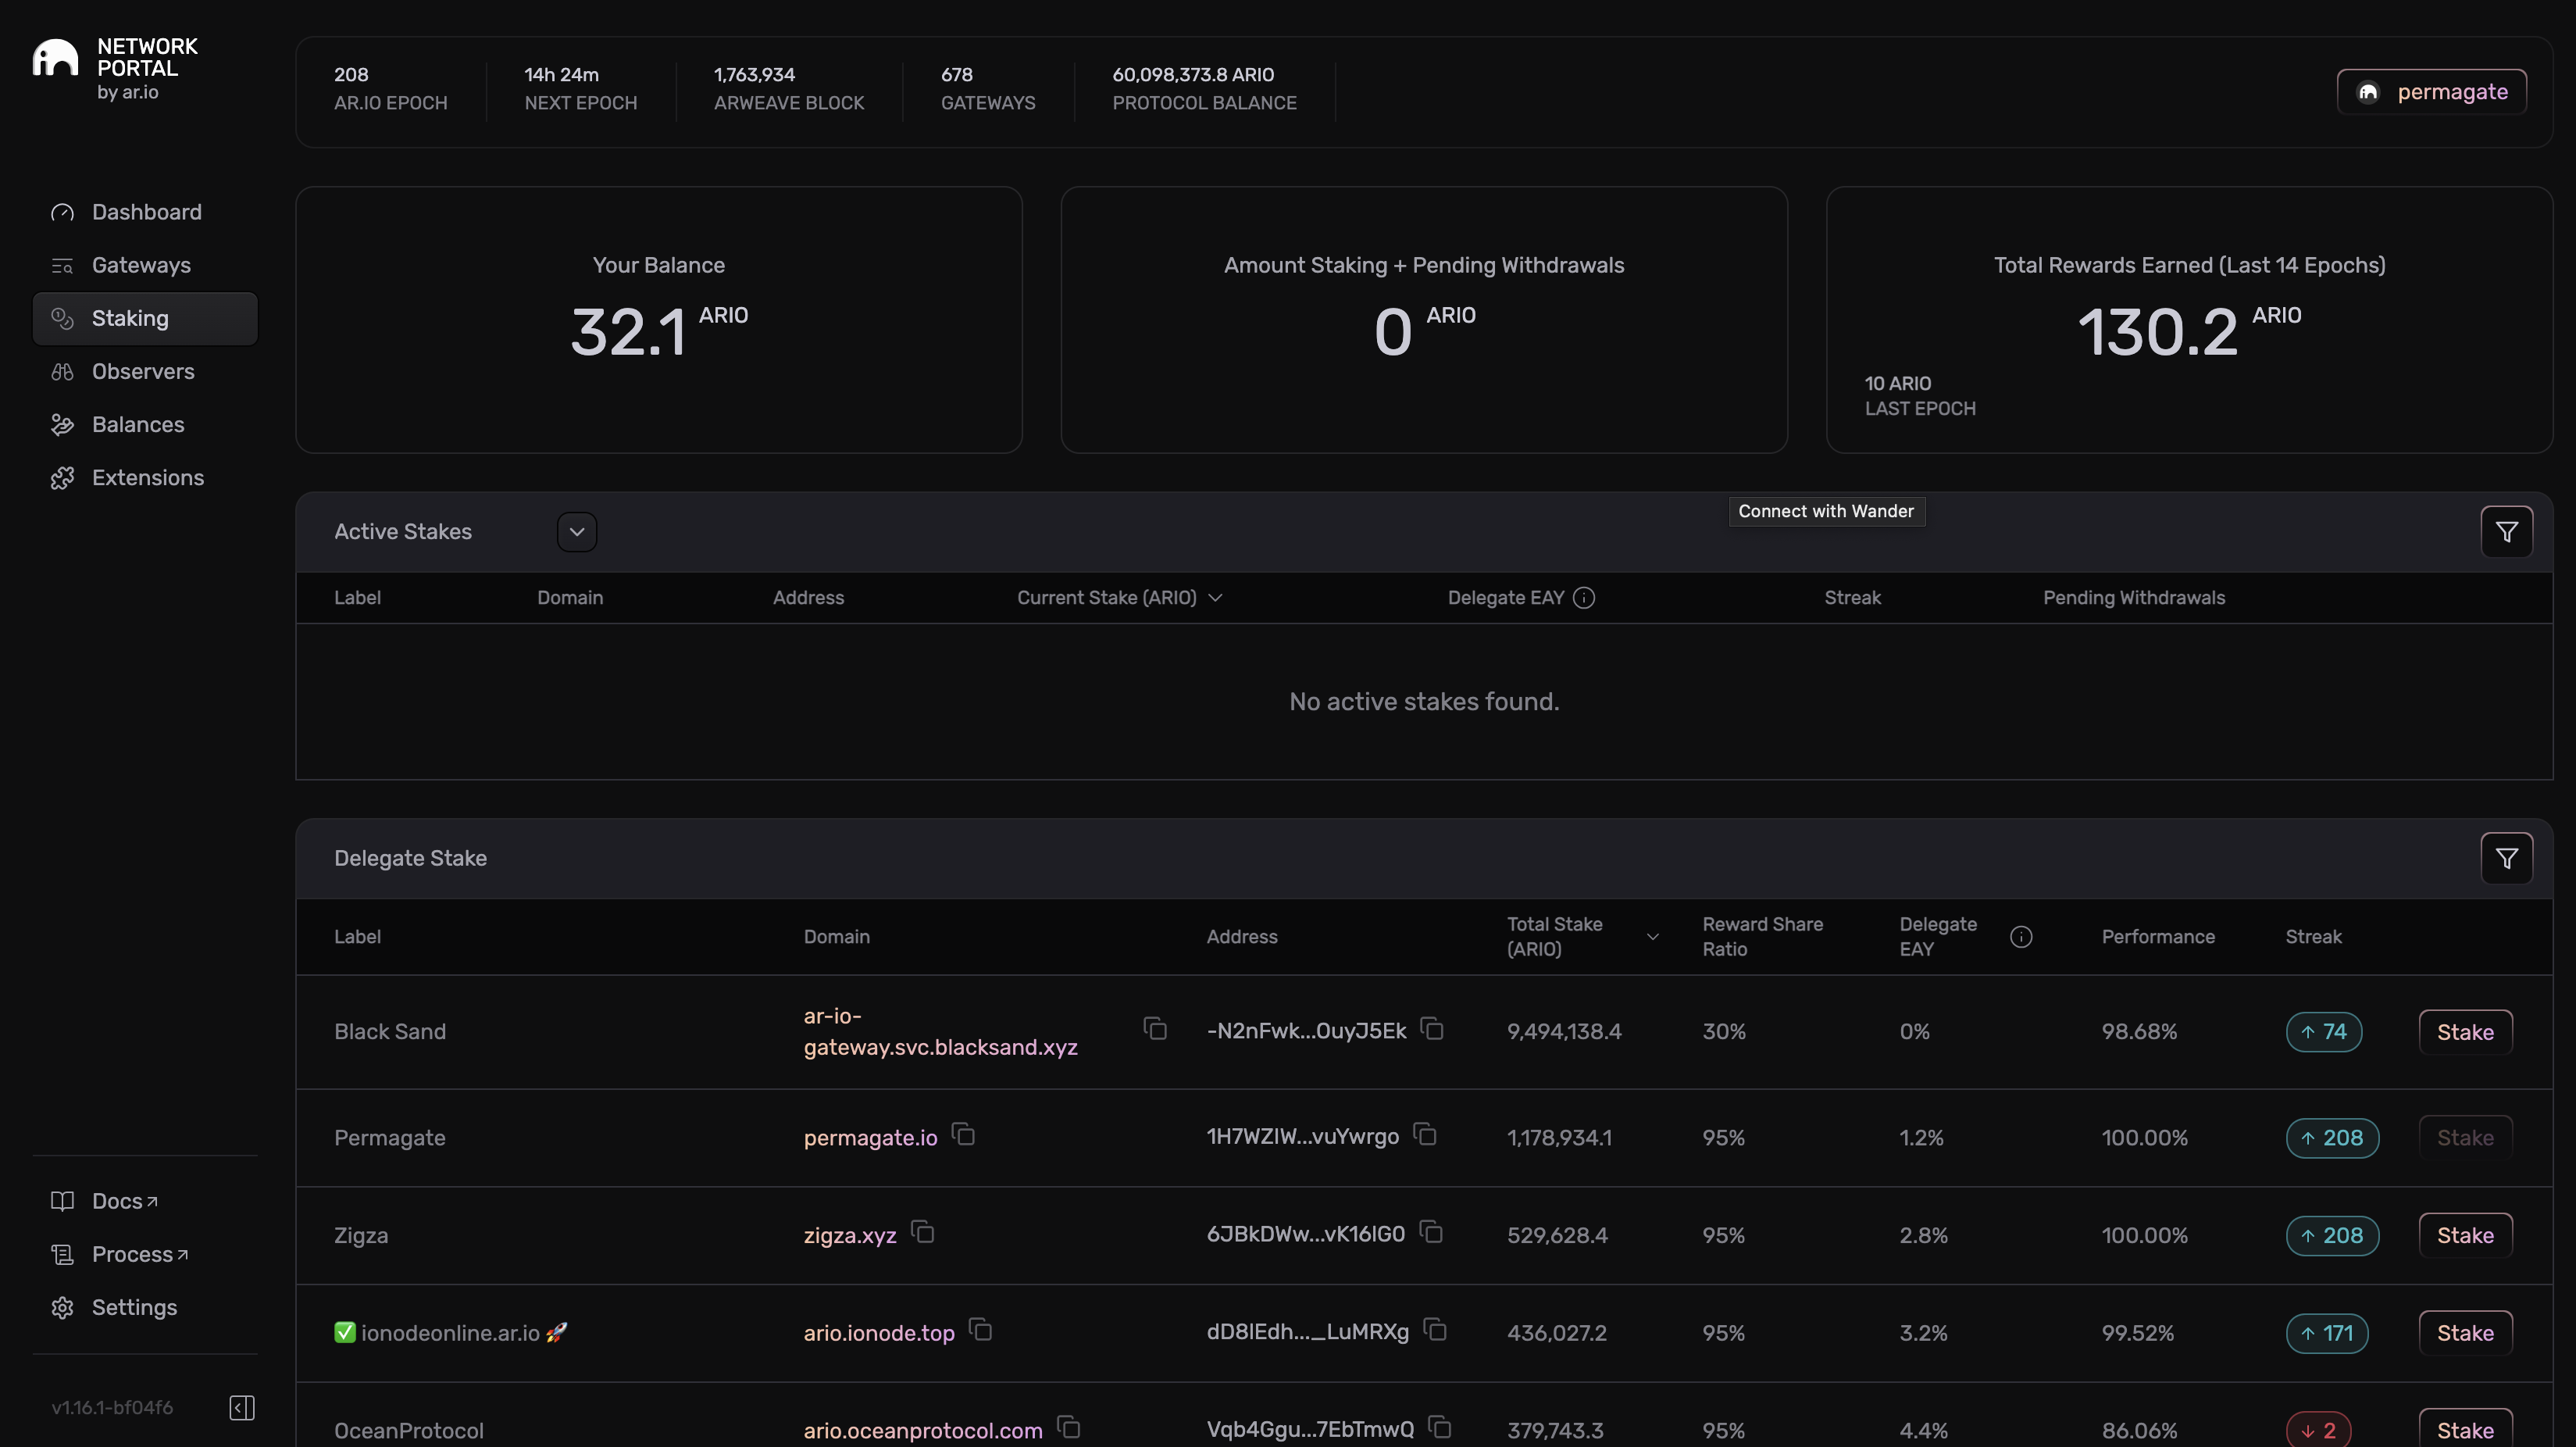Open the Gateways page
2576x1447 pixels.
141,265
